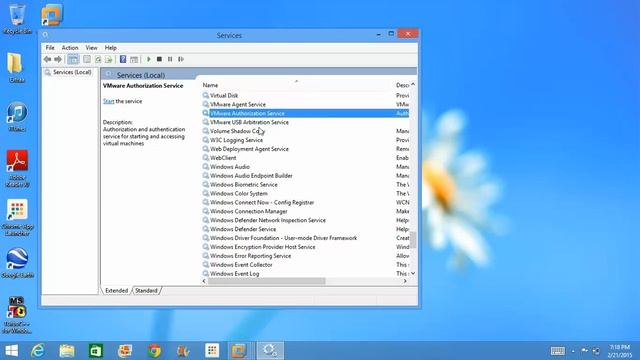Switch to the Extended tab

point(116,291)
